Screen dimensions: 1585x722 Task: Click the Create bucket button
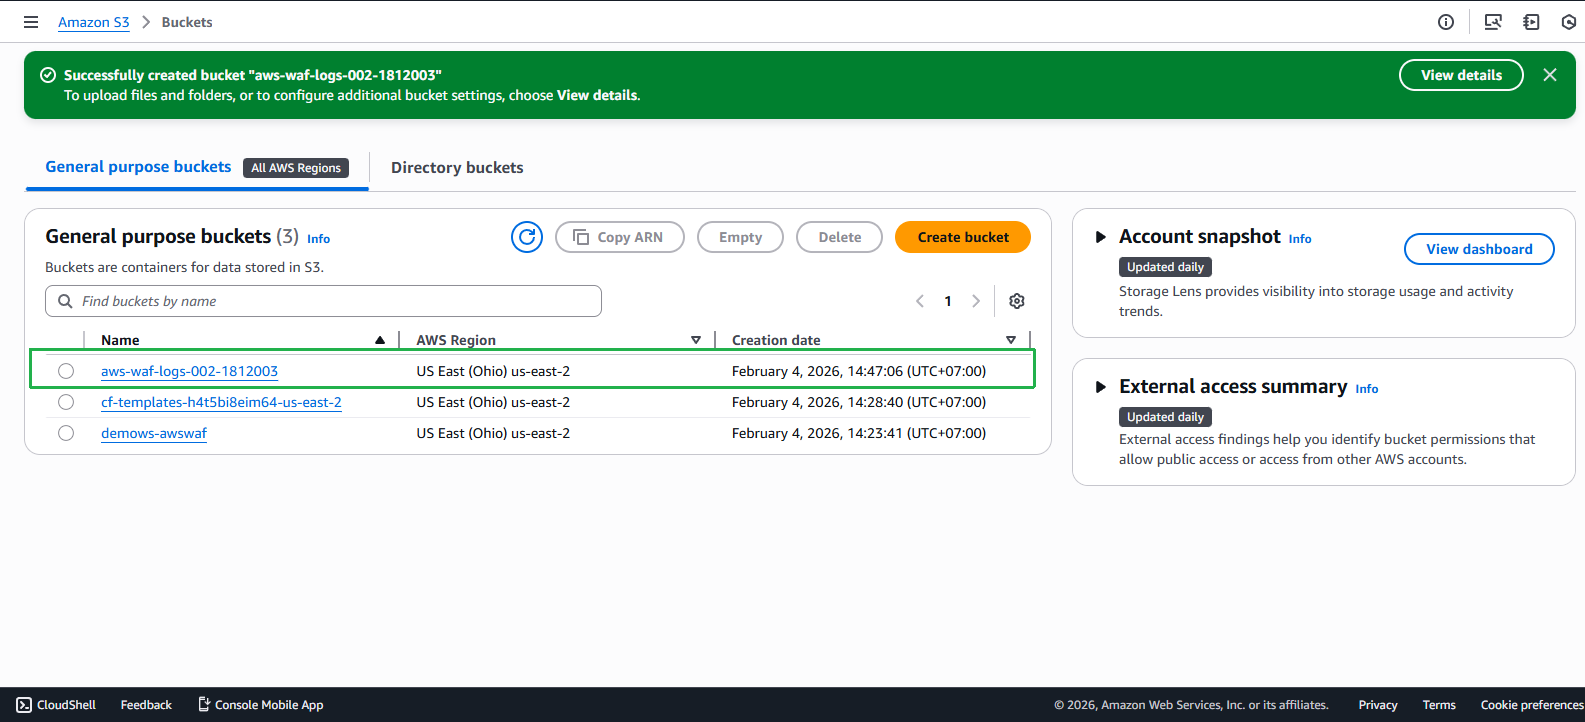(x=963, y=237)
